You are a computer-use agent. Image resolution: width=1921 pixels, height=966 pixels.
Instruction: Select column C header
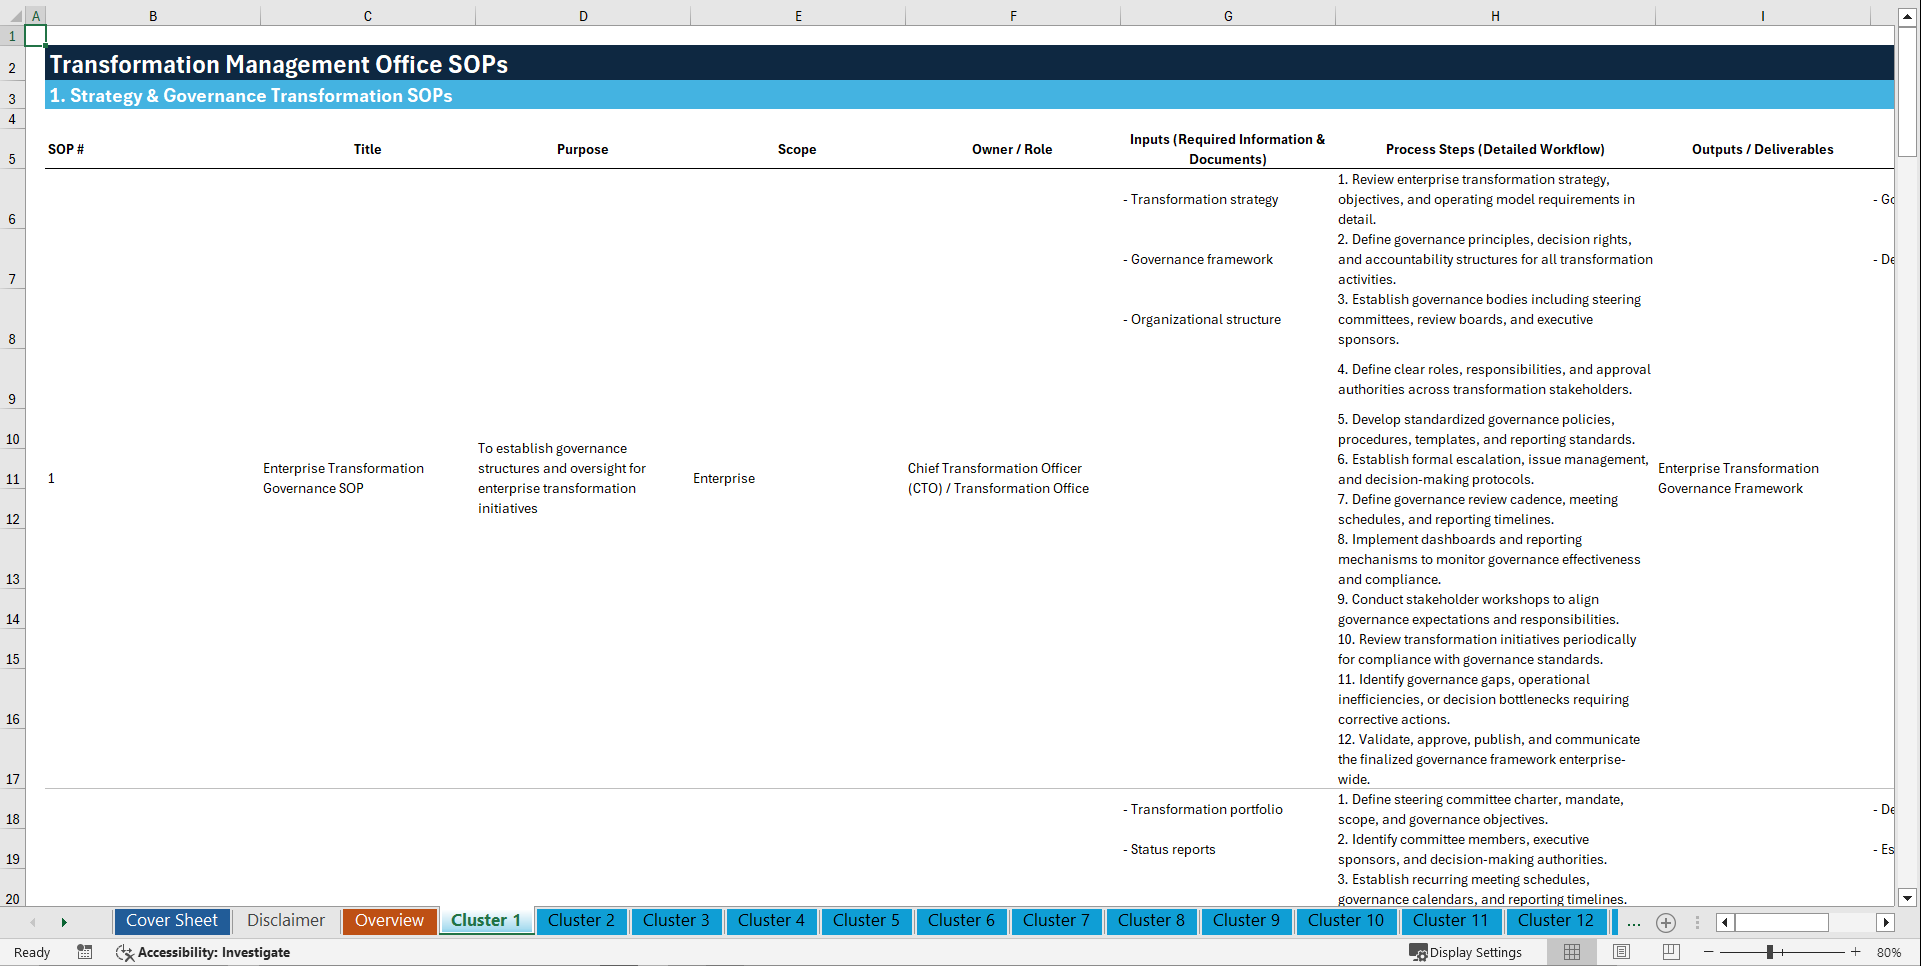pyautogui.click(x=368, y=16)
